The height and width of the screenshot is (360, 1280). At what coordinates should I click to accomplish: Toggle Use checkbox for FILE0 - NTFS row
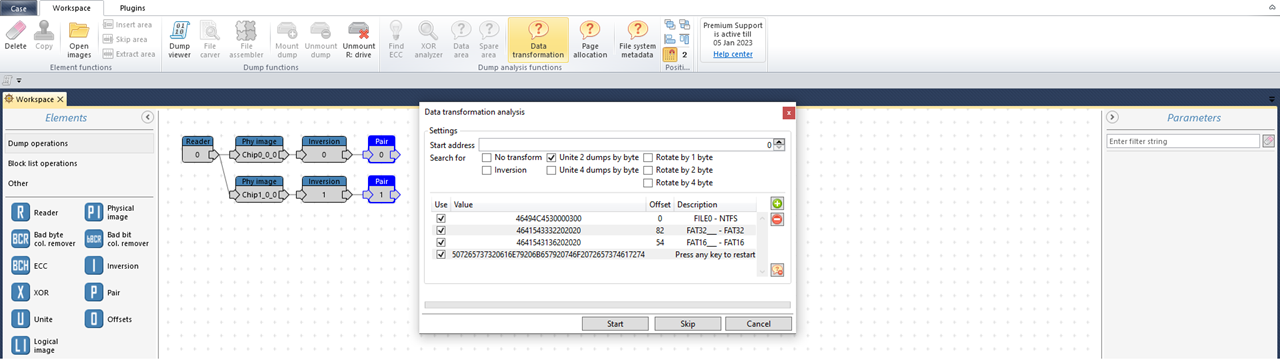pos(441,217)
